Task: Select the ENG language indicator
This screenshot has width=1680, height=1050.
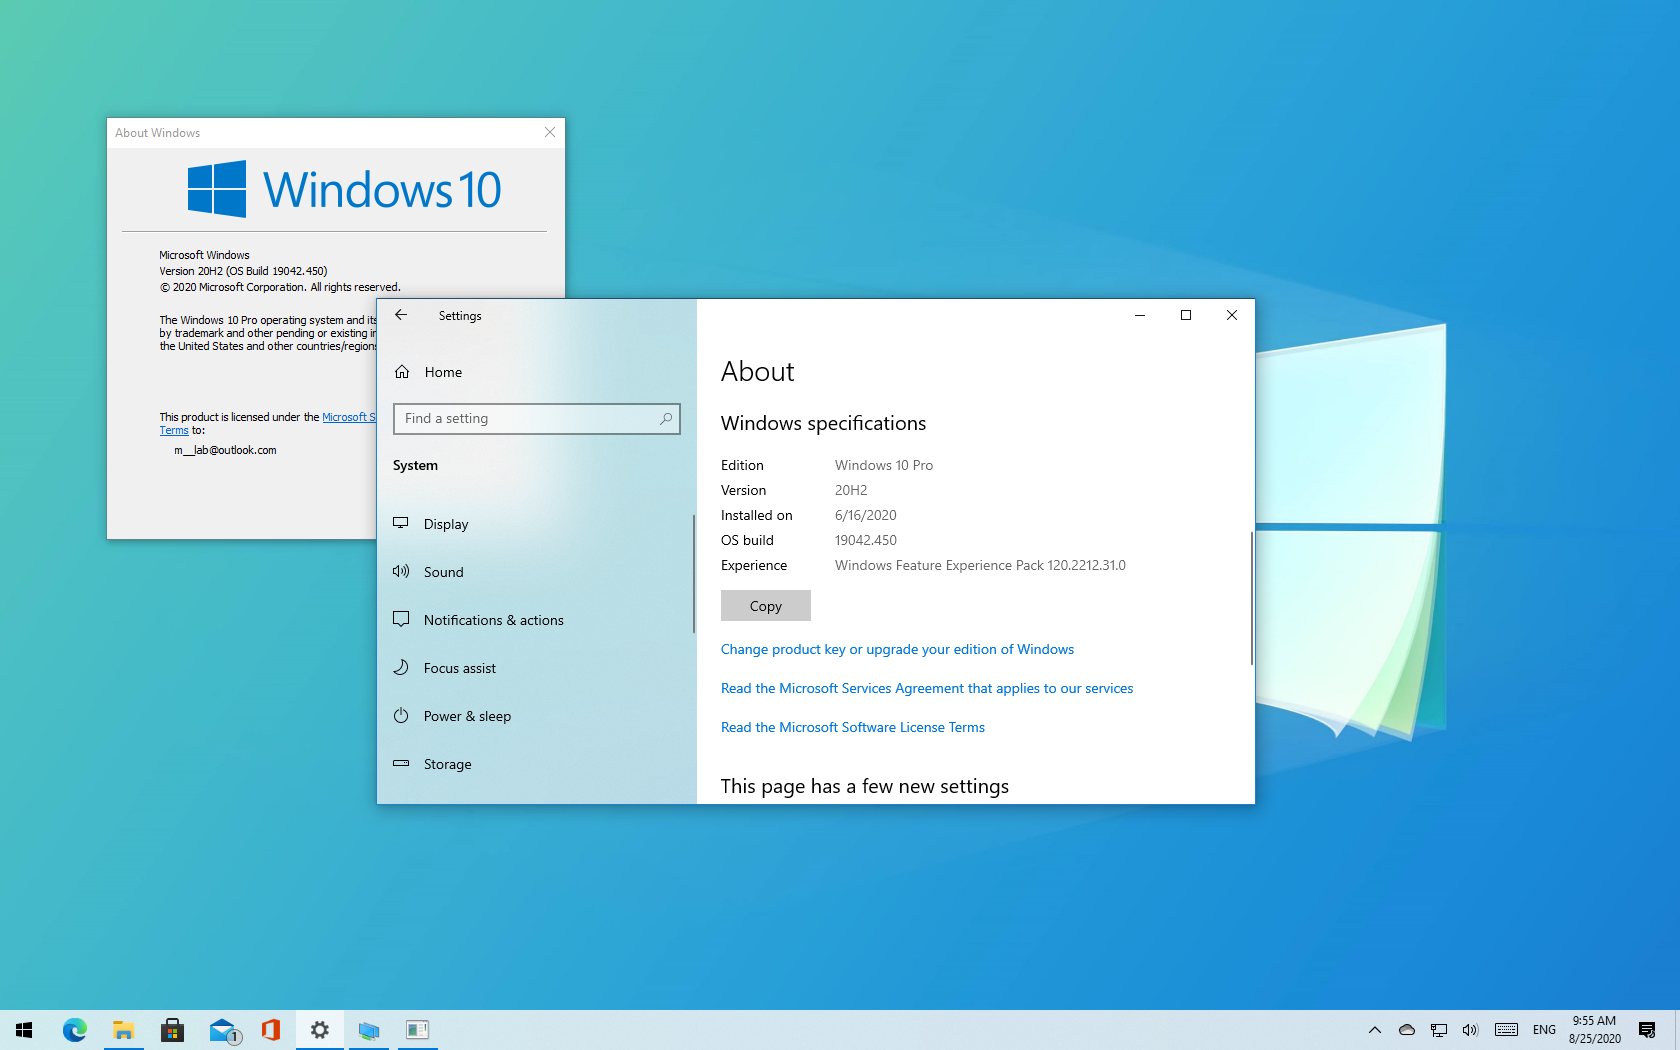Action: (x=1544, y=1030)
